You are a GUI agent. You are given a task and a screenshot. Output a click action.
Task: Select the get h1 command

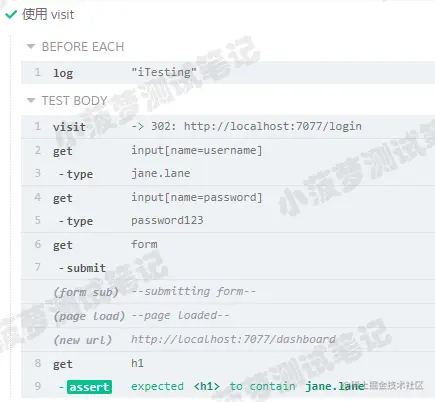pyautogui.click(x=228, y=363)
